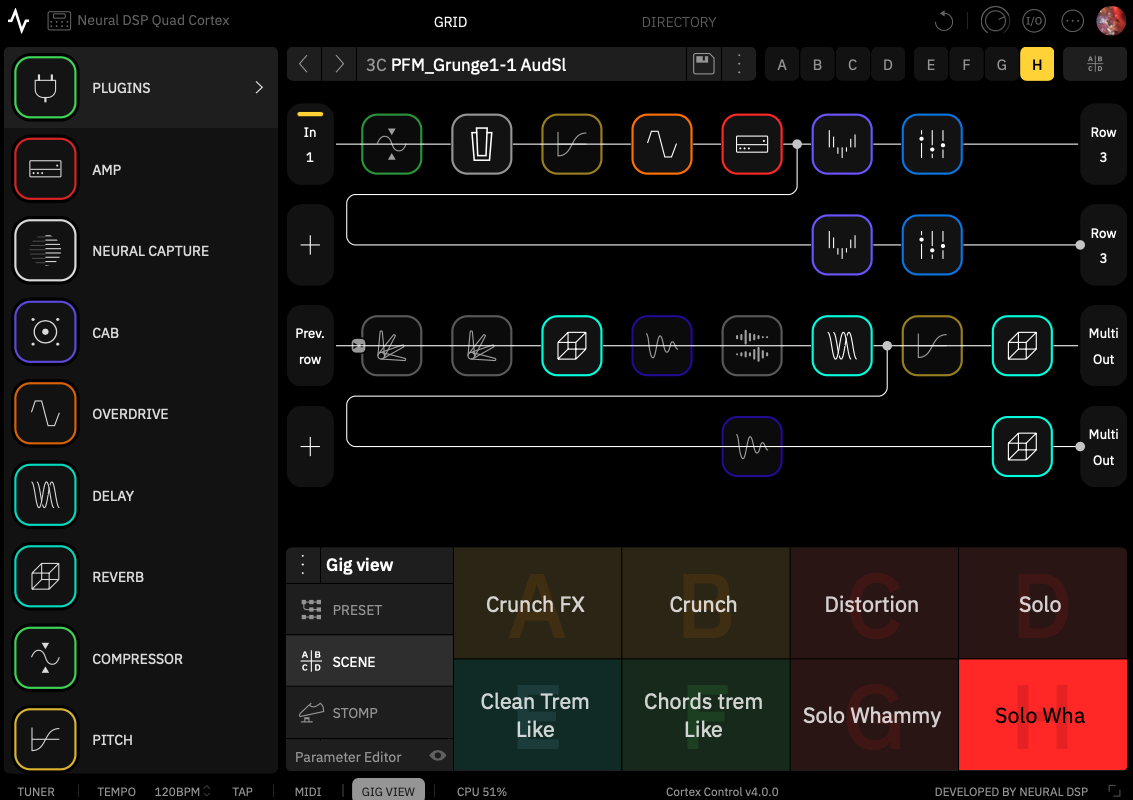Screen dimensions: 1133x800
Task: Choose the Neural Capture category icon
Action: click(45, 251)
